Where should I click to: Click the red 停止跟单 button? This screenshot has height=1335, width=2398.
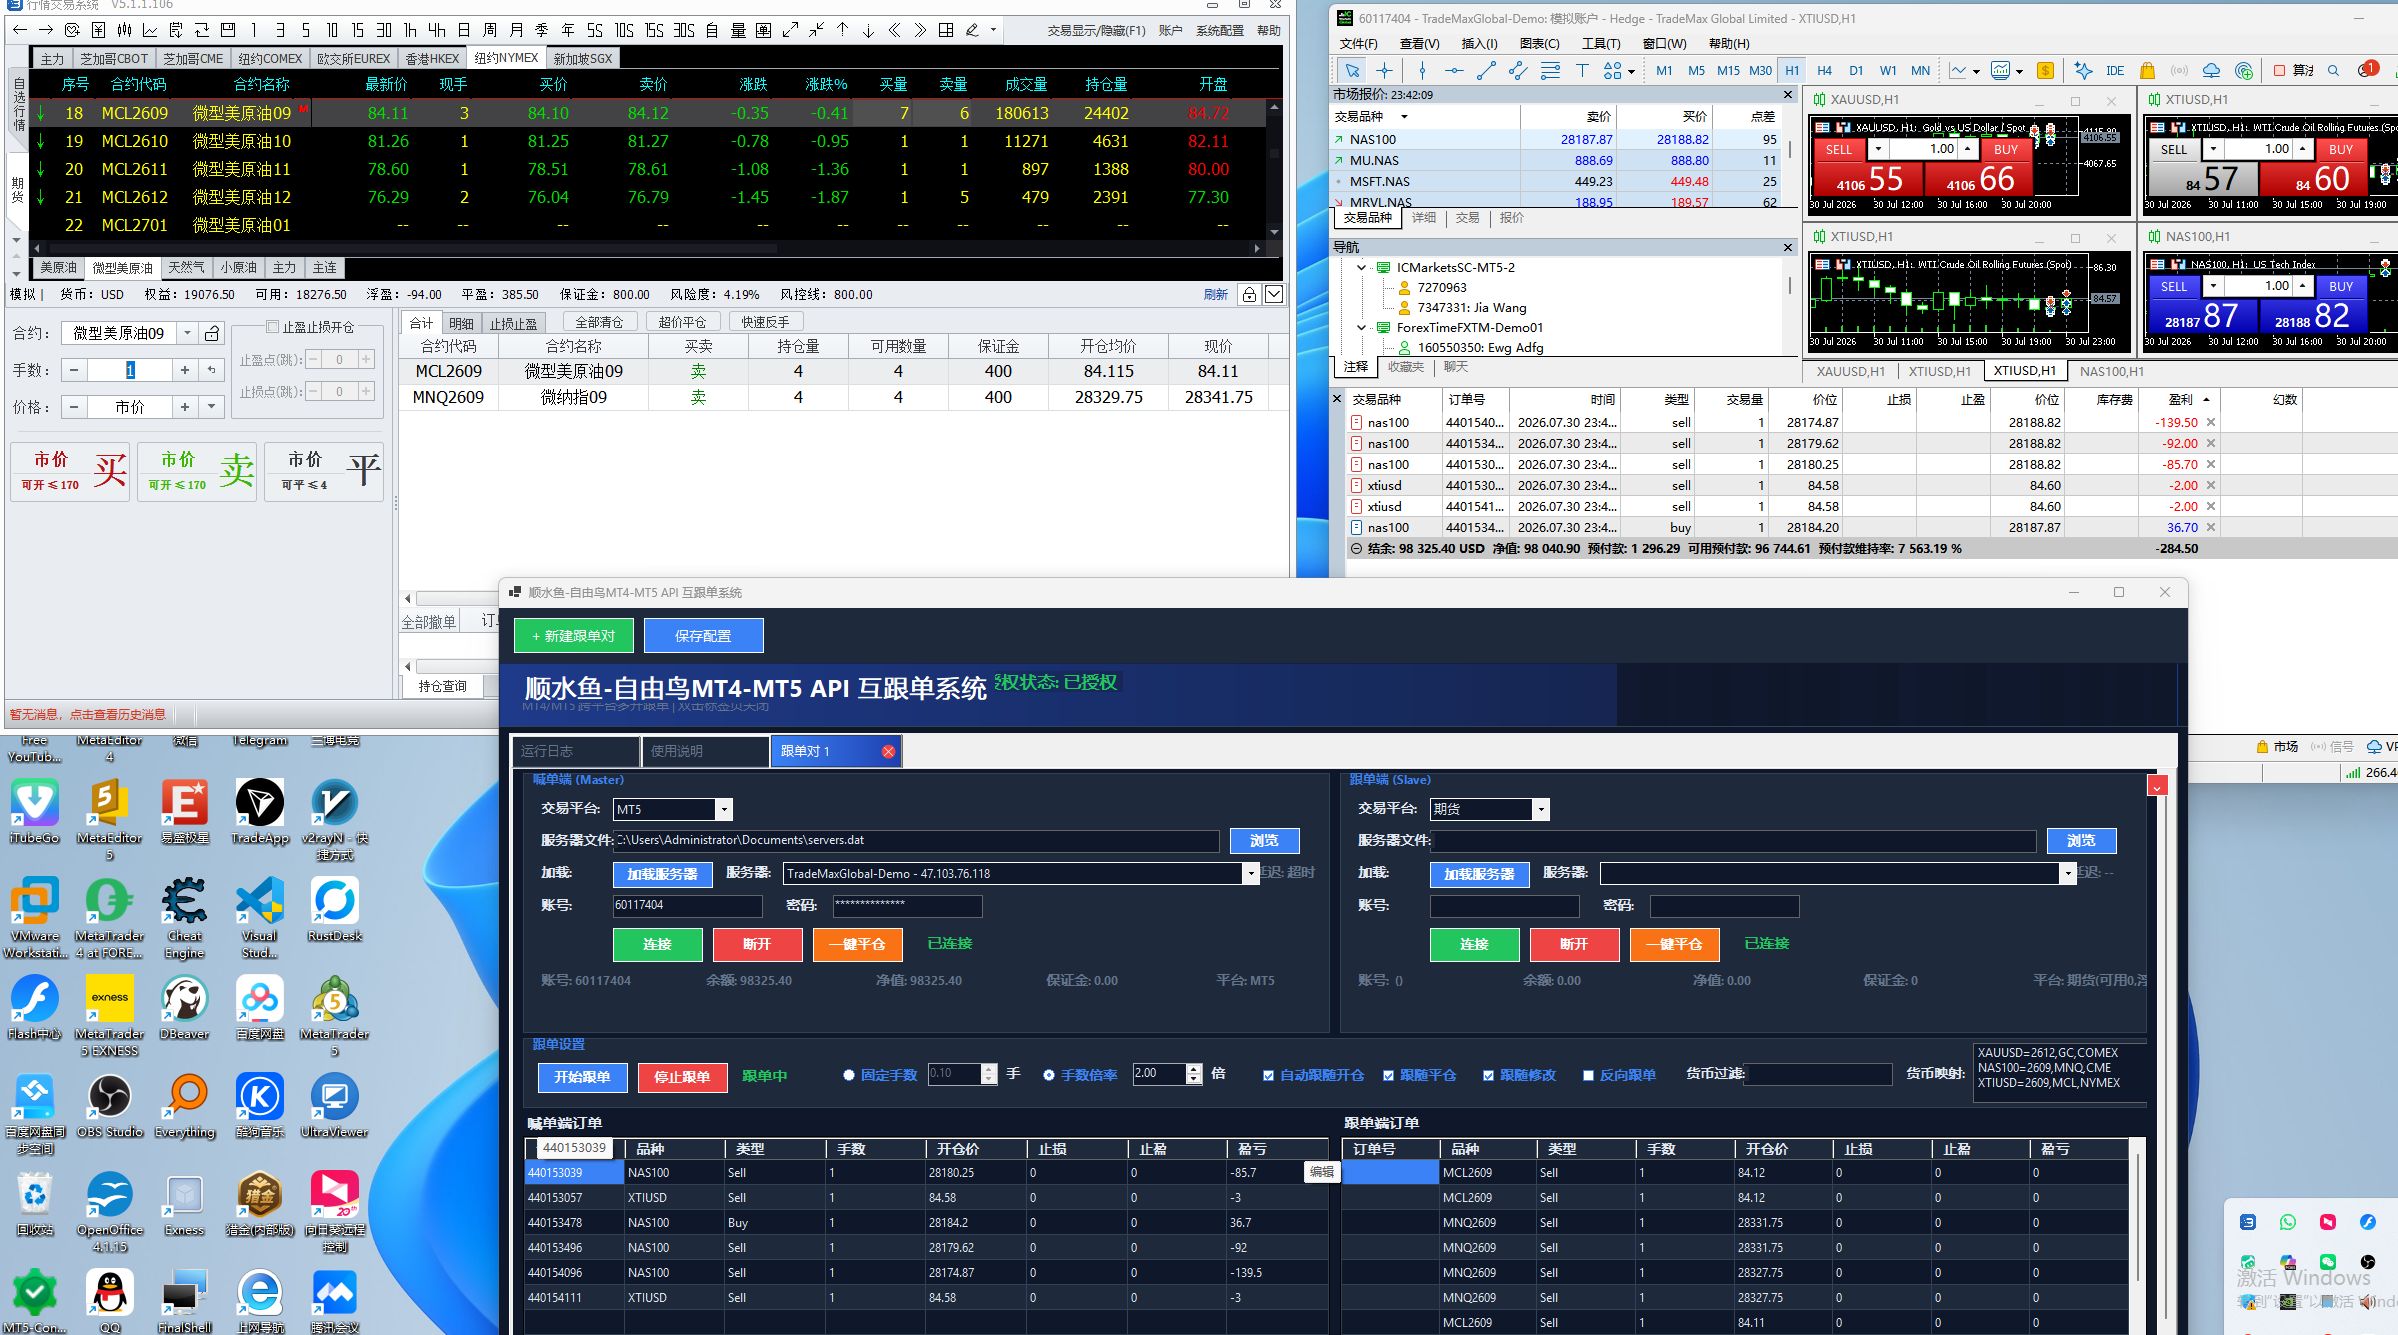pyautogui.click(x=682, y=1077)
